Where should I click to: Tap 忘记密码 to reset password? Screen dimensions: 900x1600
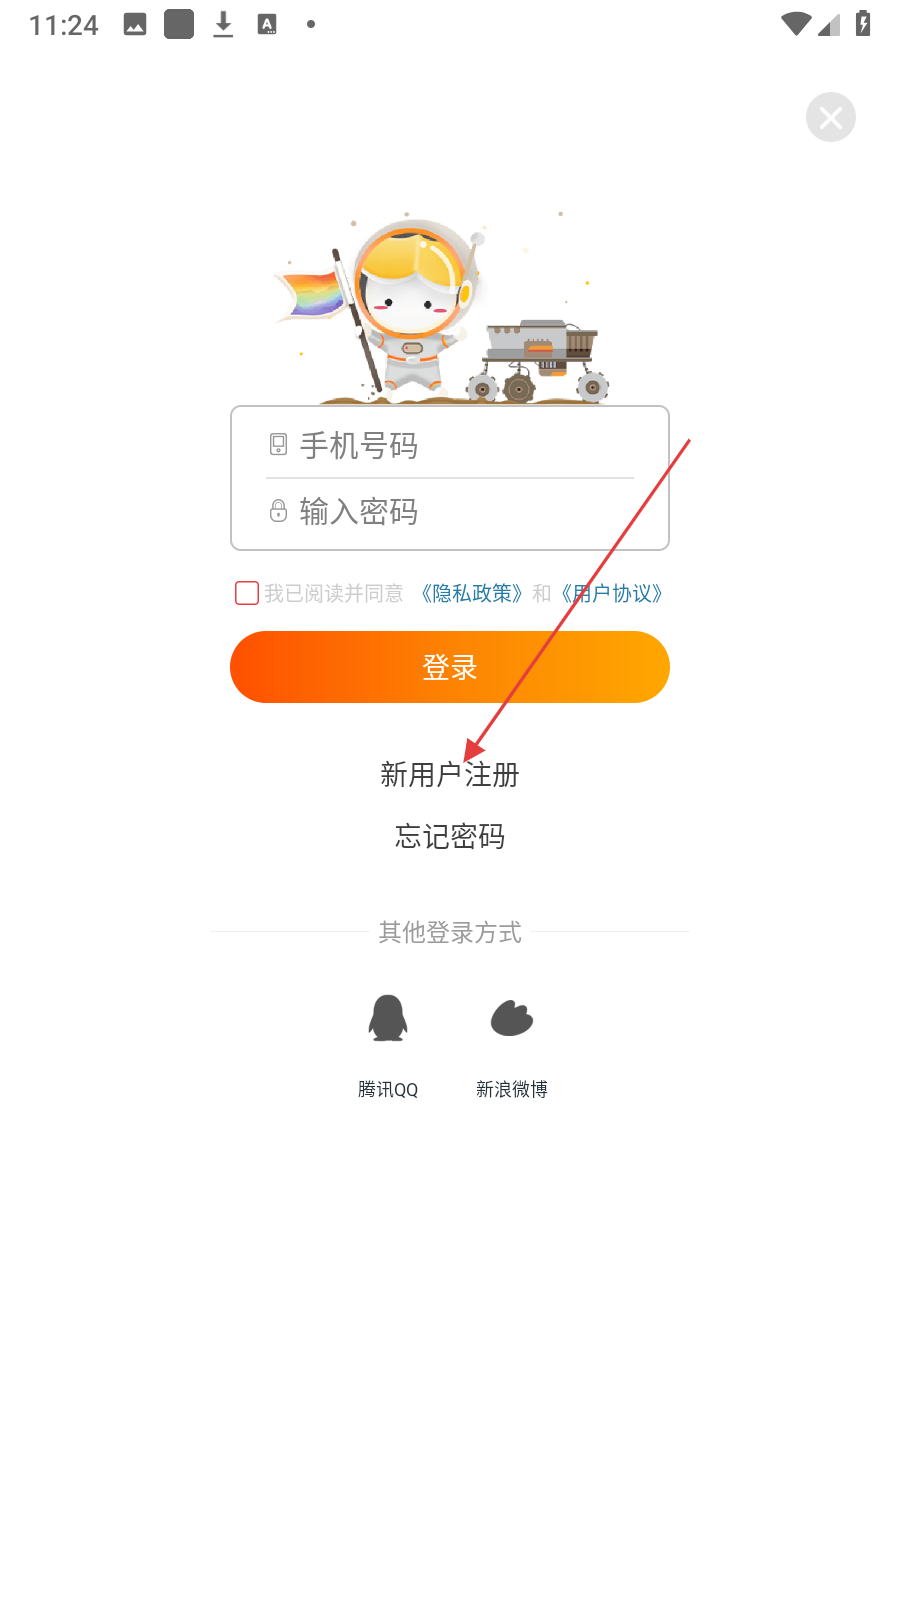pyautogui.click(x=450, y=836)
